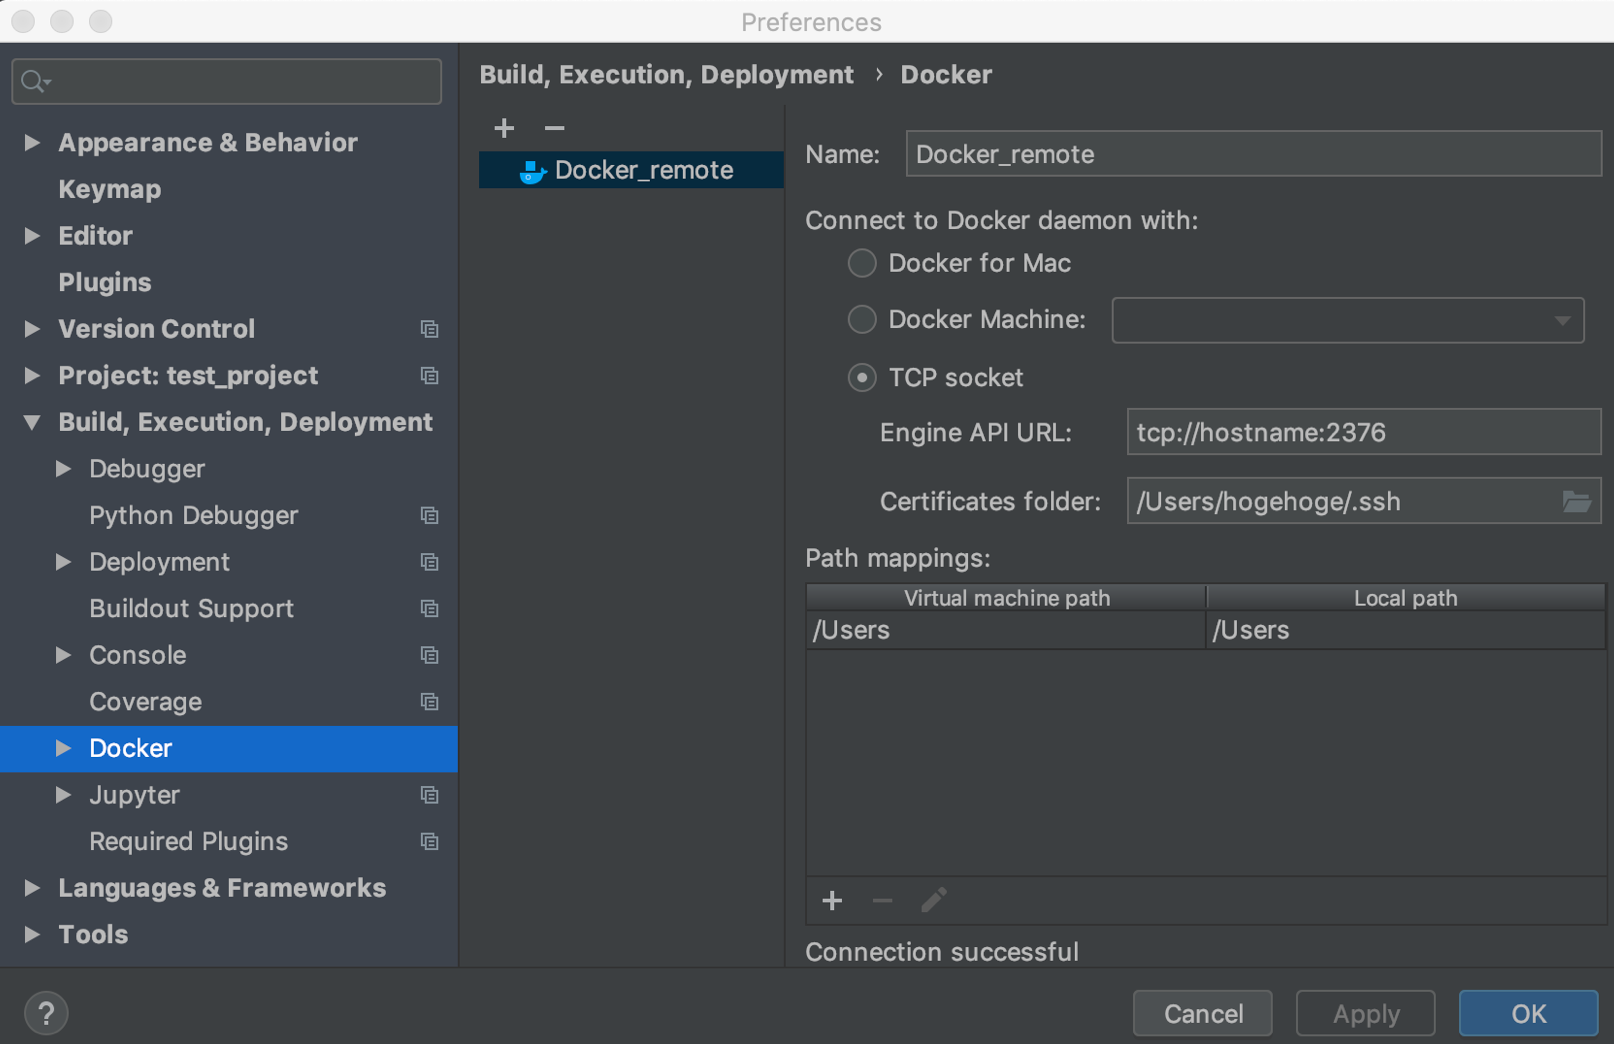Open the help question mark button
The height and width of the screenshot is (1044, 1614).
pos(46,1013)
